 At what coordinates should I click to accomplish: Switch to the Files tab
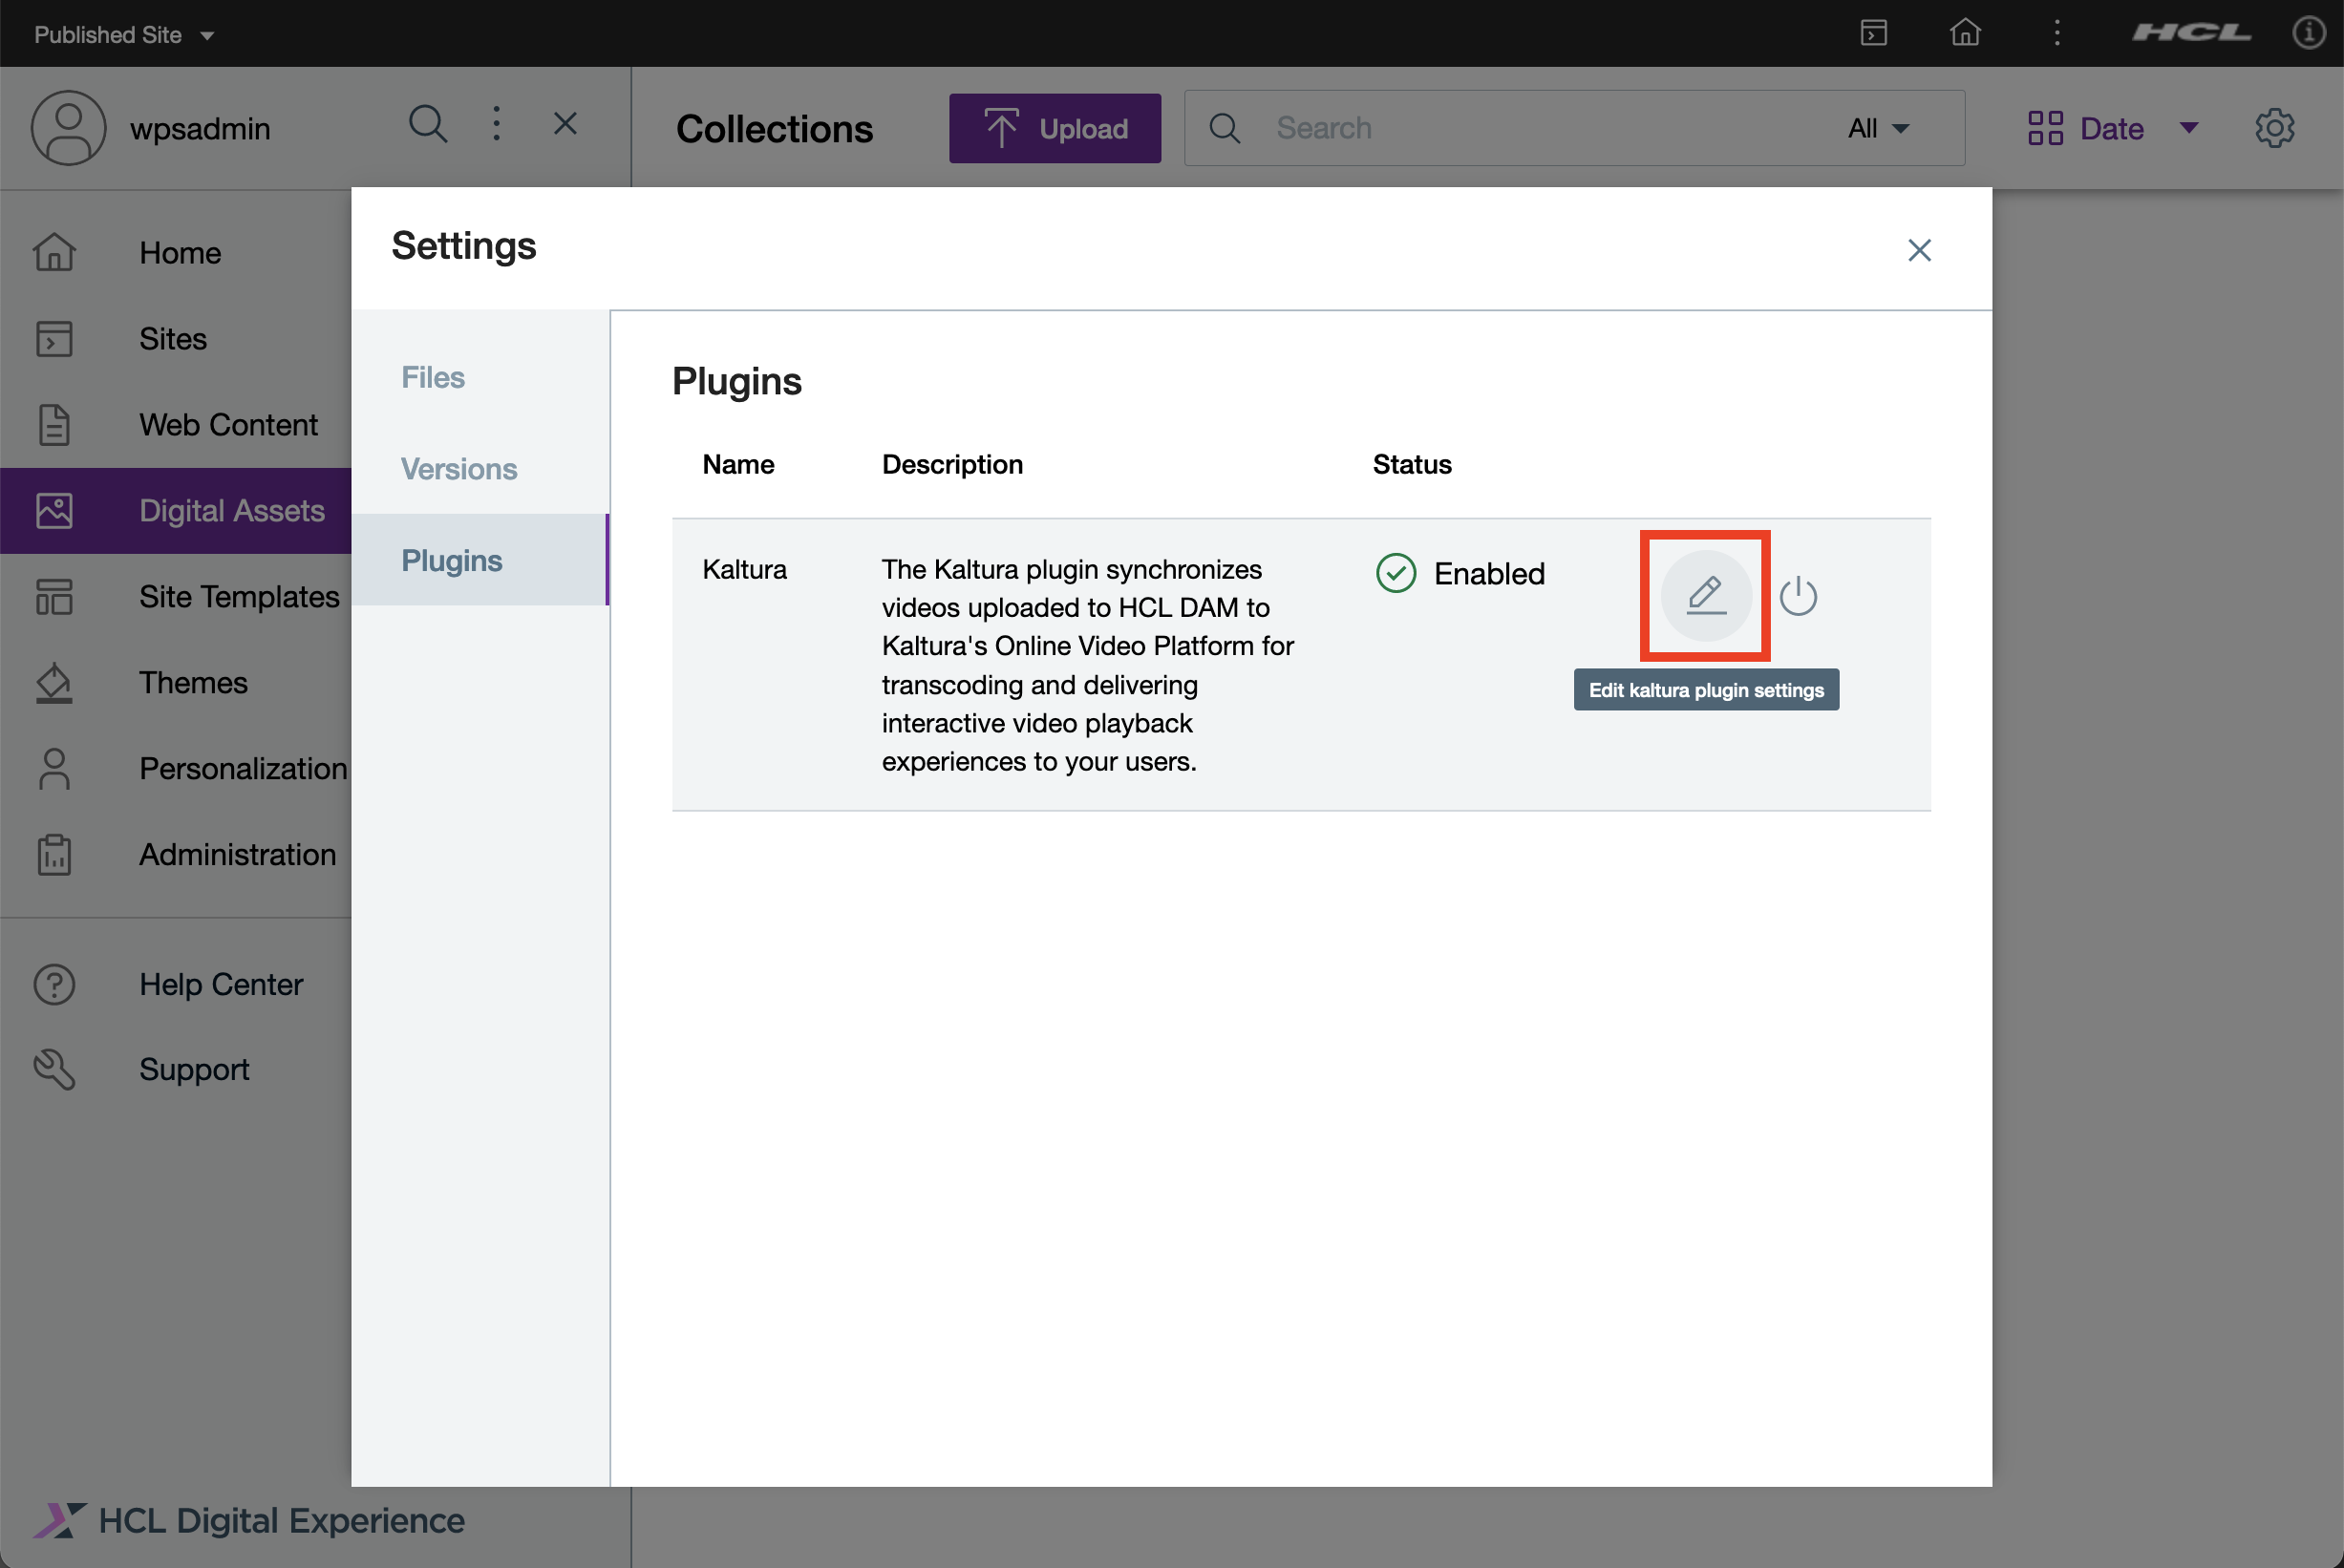click(x=433, y=377)
